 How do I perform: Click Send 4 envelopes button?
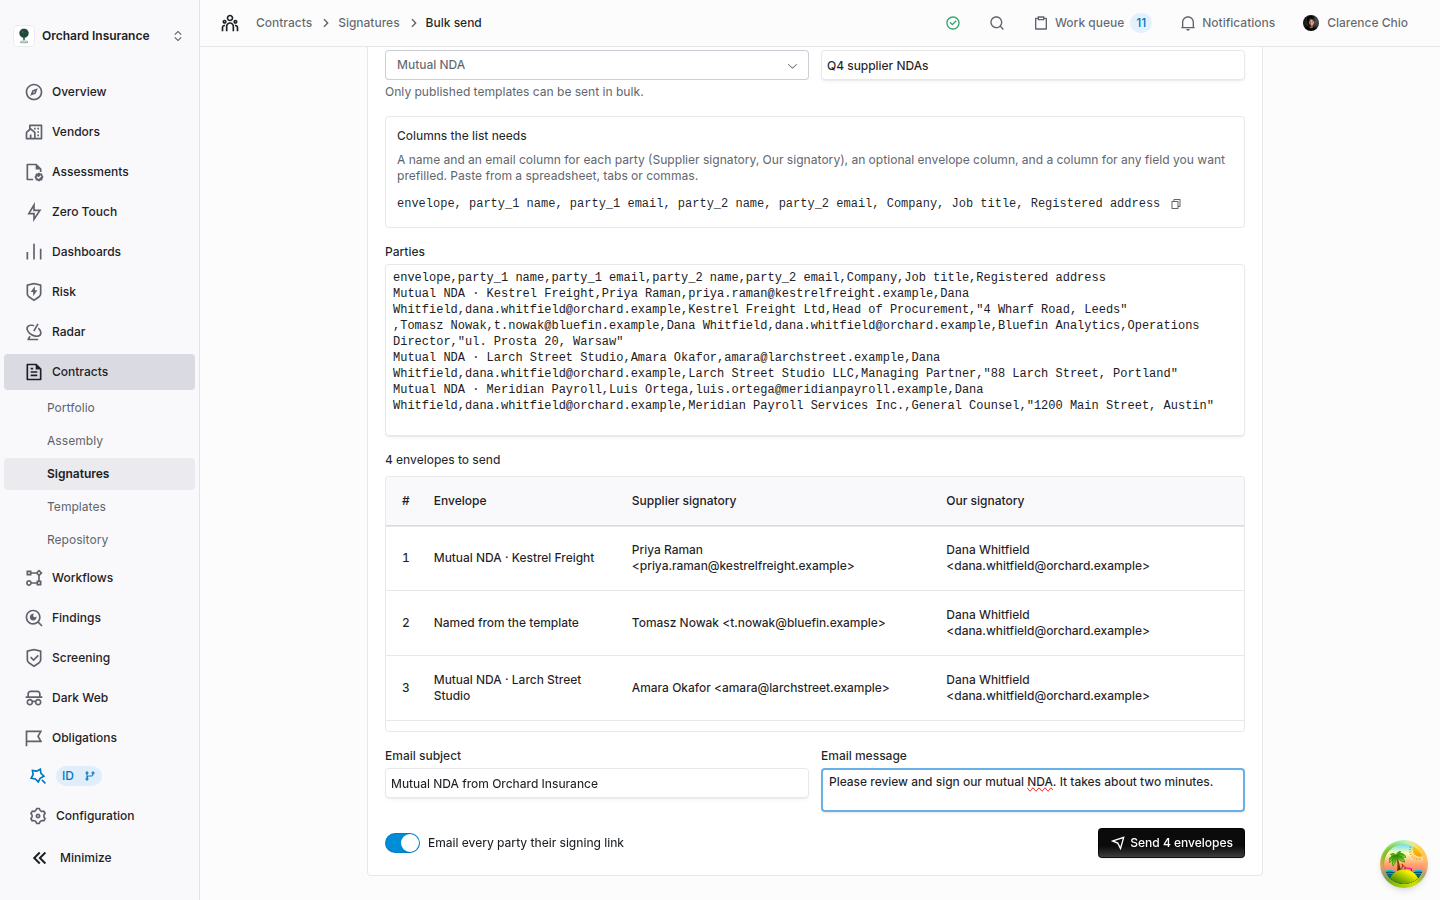coord(1171,843)
